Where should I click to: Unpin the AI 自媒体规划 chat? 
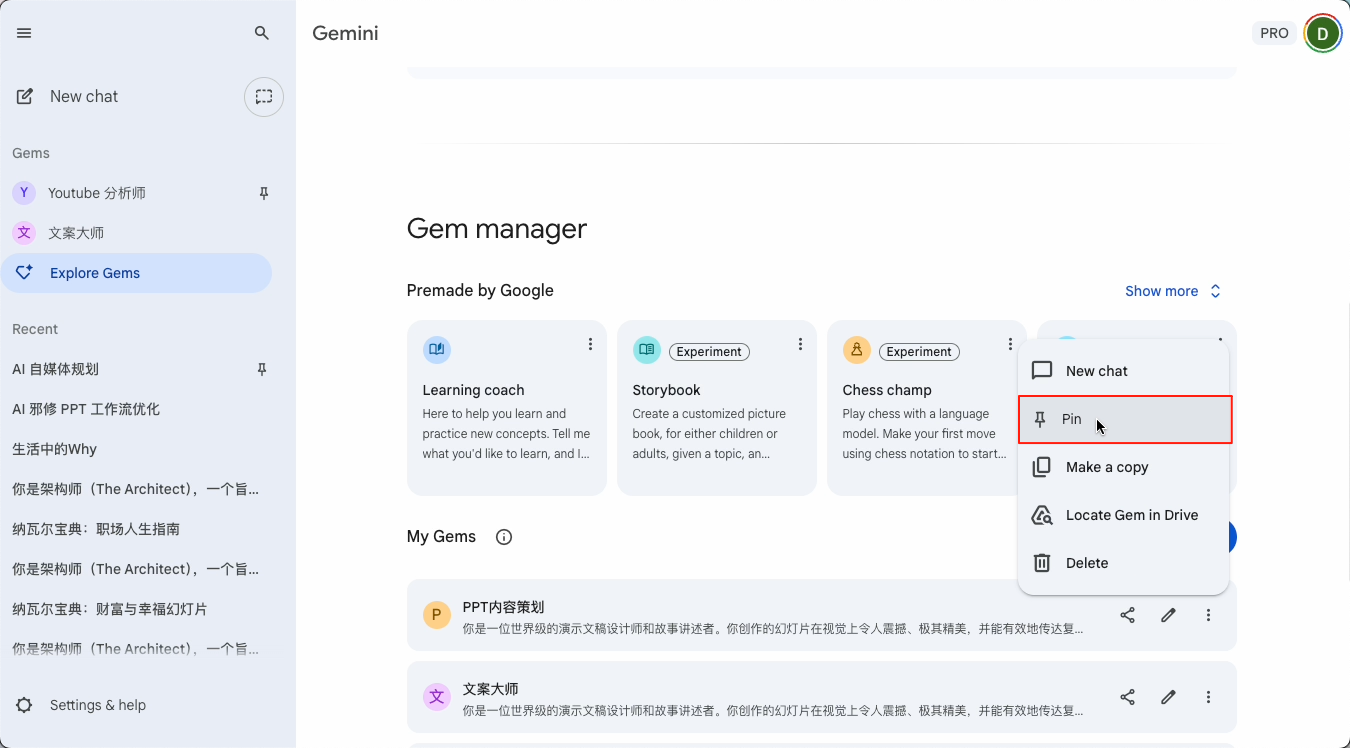pos(261,369)
